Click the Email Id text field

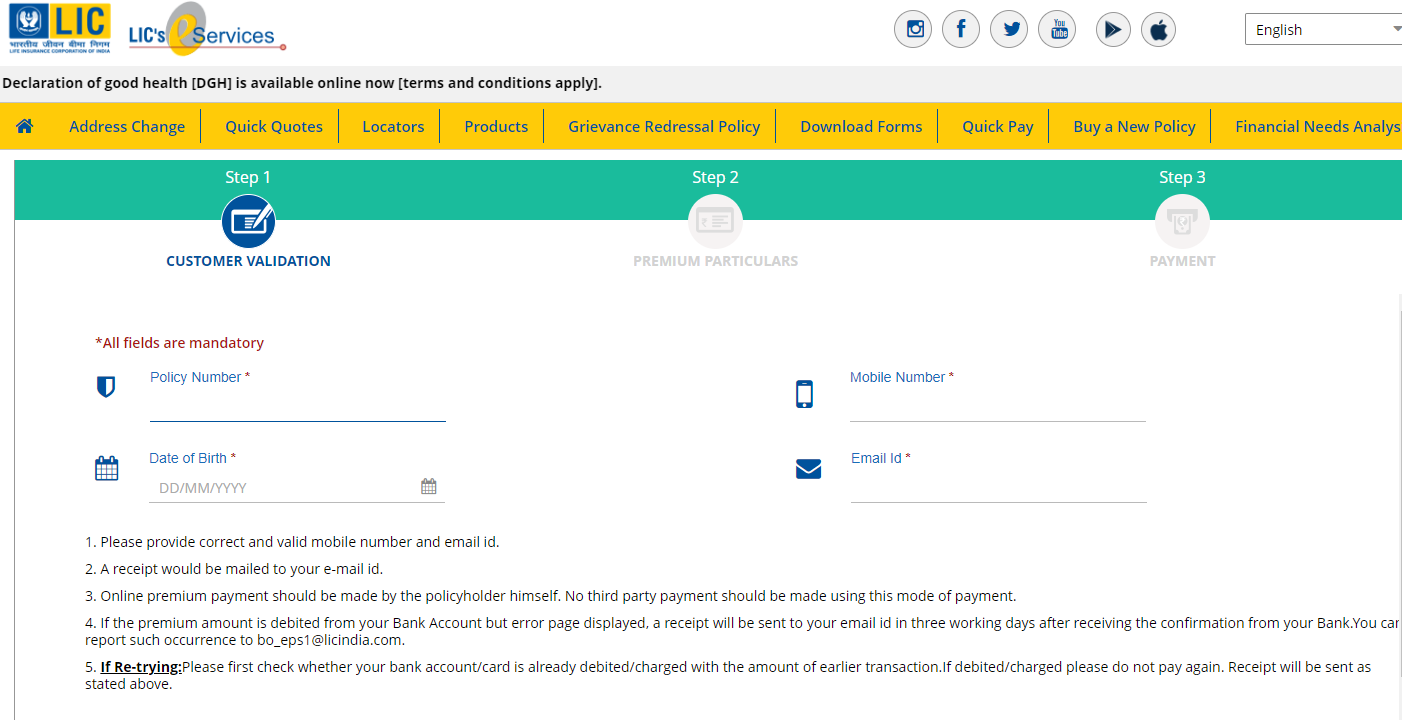tap(997, 487)
